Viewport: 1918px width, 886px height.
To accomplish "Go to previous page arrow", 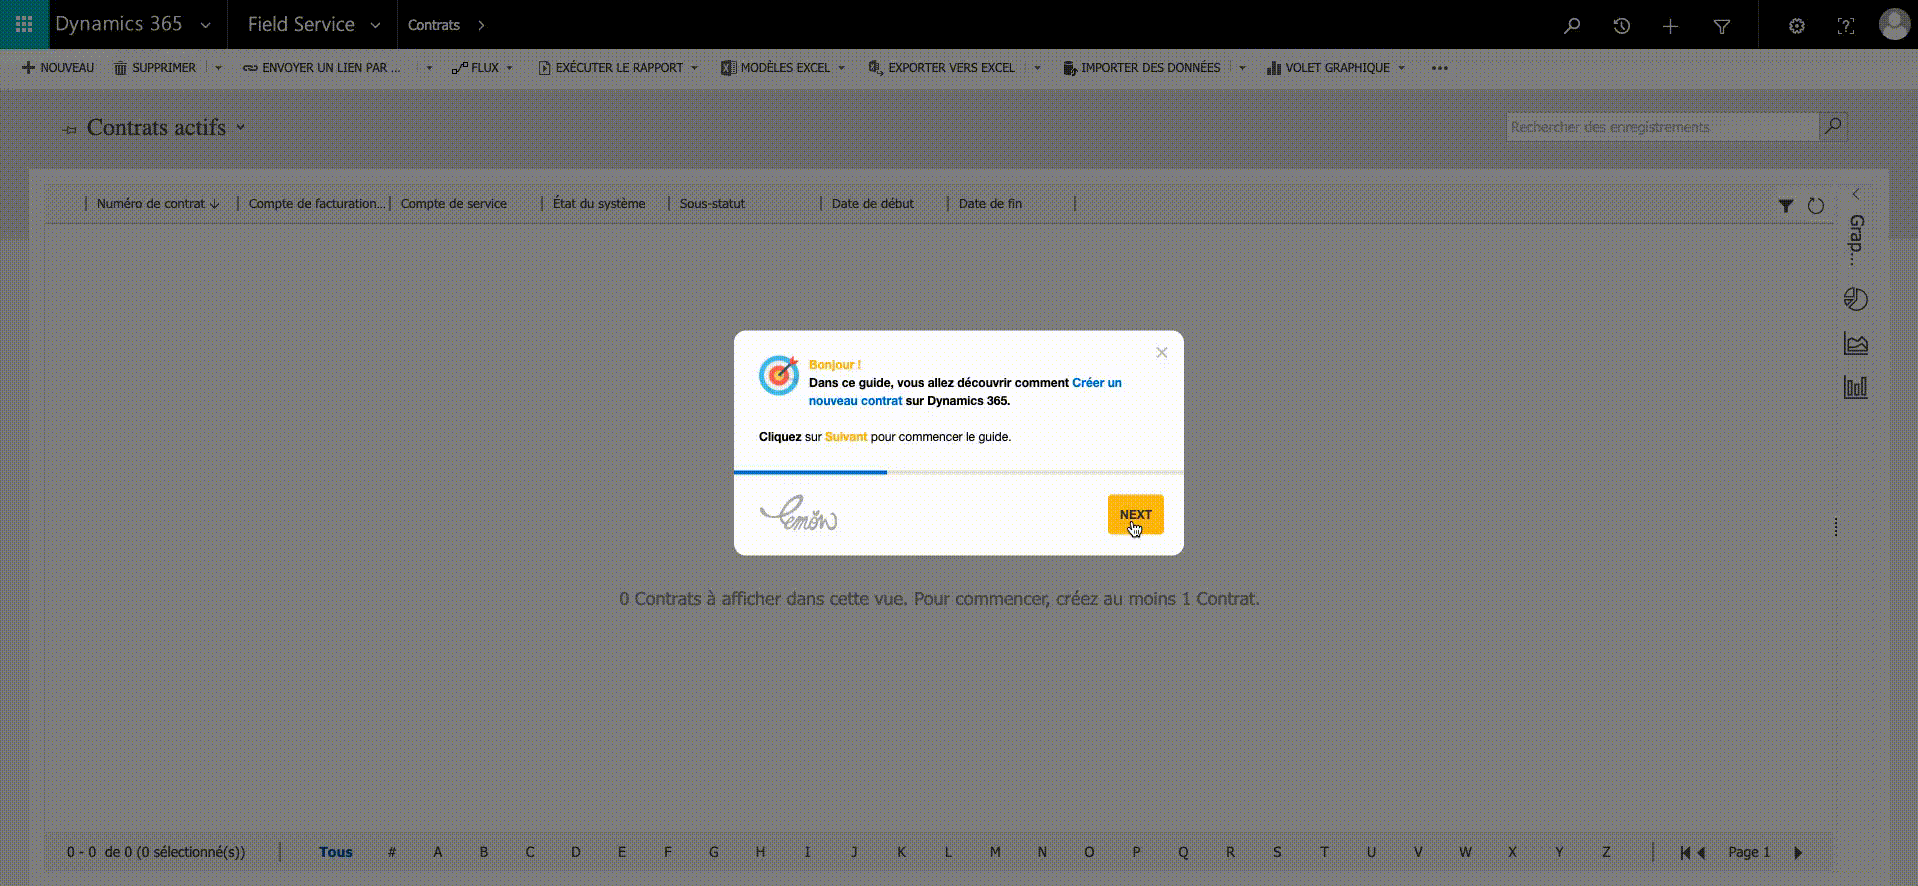I will (x=1701, y=852).
